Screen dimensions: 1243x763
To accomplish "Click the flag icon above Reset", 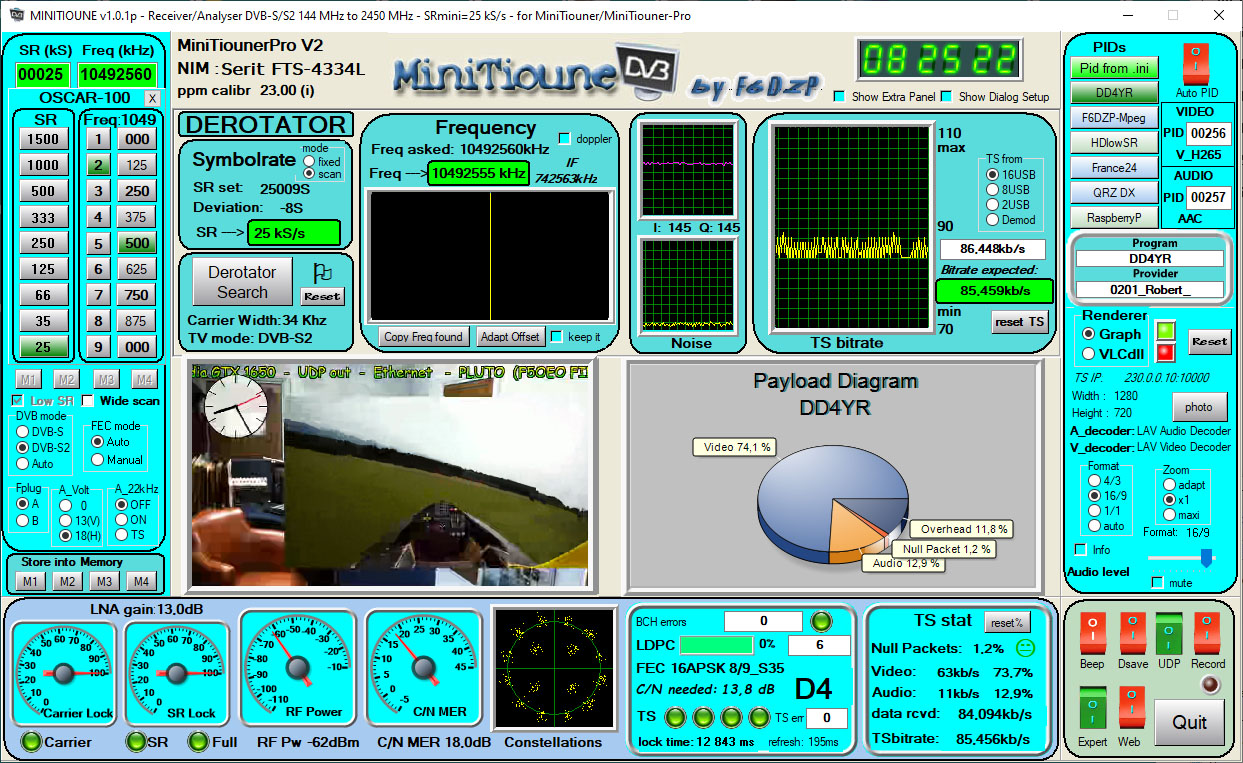I will (x=322, y=273).
